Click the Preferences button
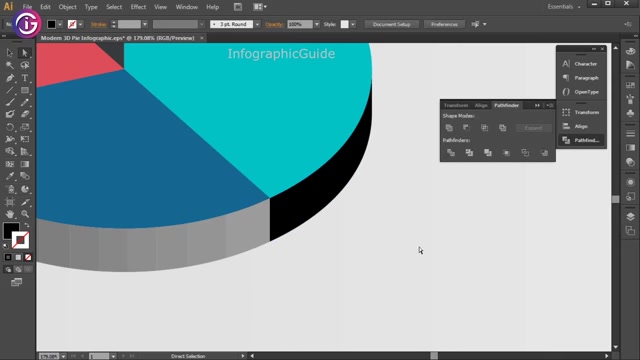The height and width of the screenshot is (360, 640). tap(444, 24)
